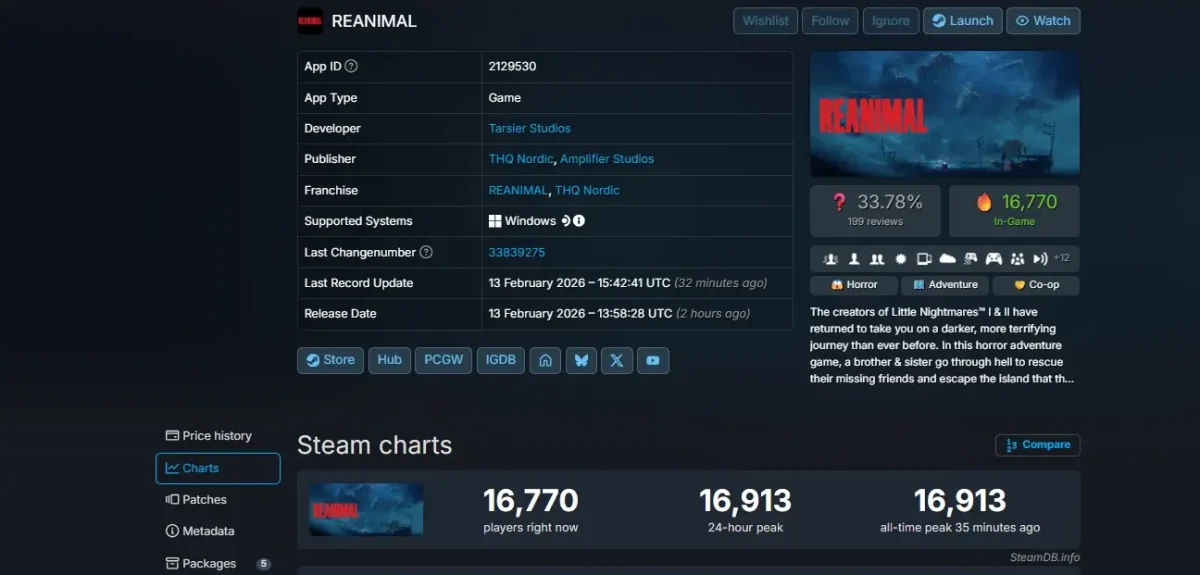Click the Release Date timestamp 13:58:28 UTC
Image resolution: width=1200 pixels, height=575 pixels.
pyautogui.click(x=581, y=314)
